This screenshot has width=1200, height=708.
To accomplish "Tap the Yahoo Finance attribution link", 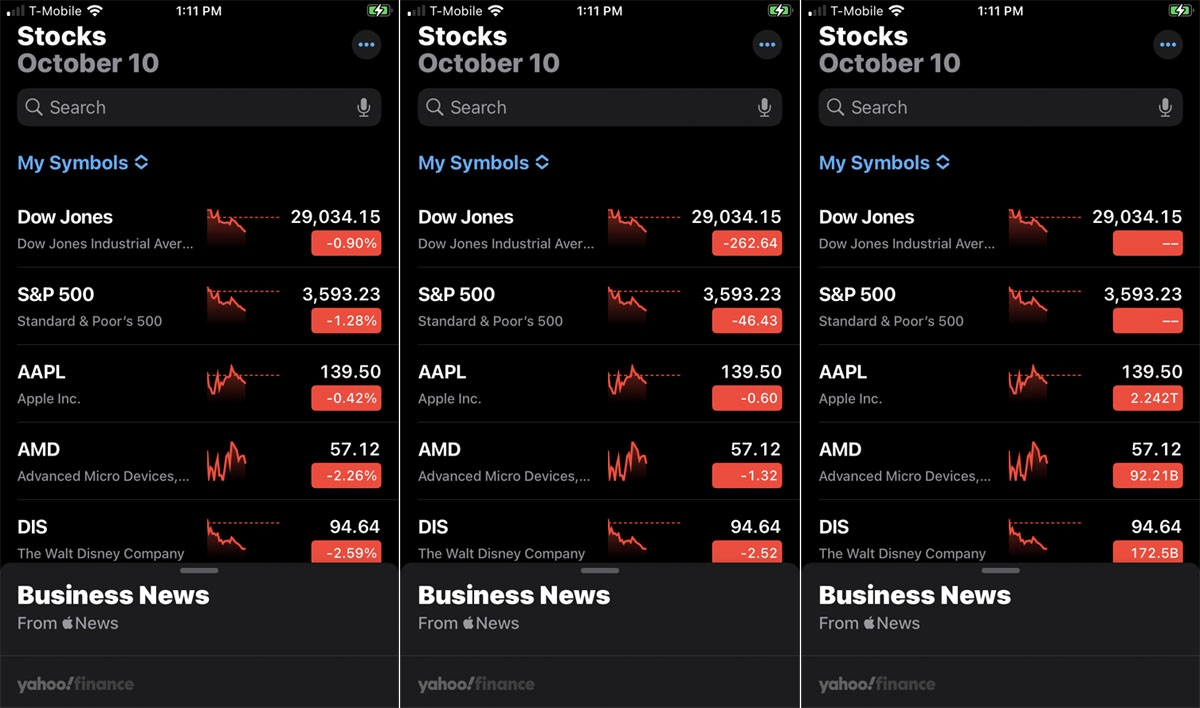I will [75, 684].
